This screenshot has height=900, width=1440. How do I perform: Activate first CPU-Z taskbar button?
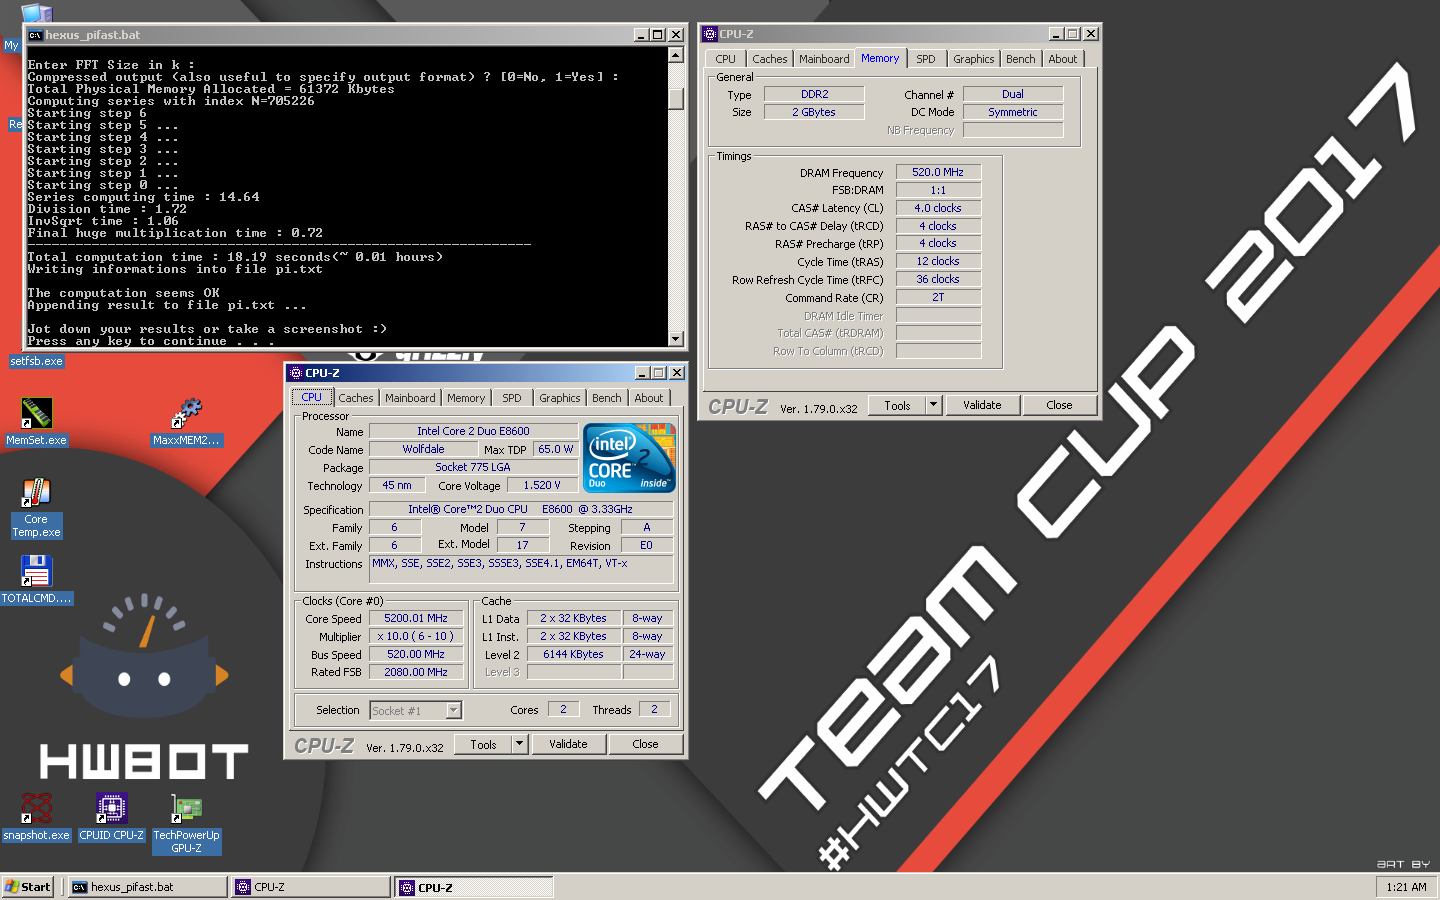pos(311,887)
